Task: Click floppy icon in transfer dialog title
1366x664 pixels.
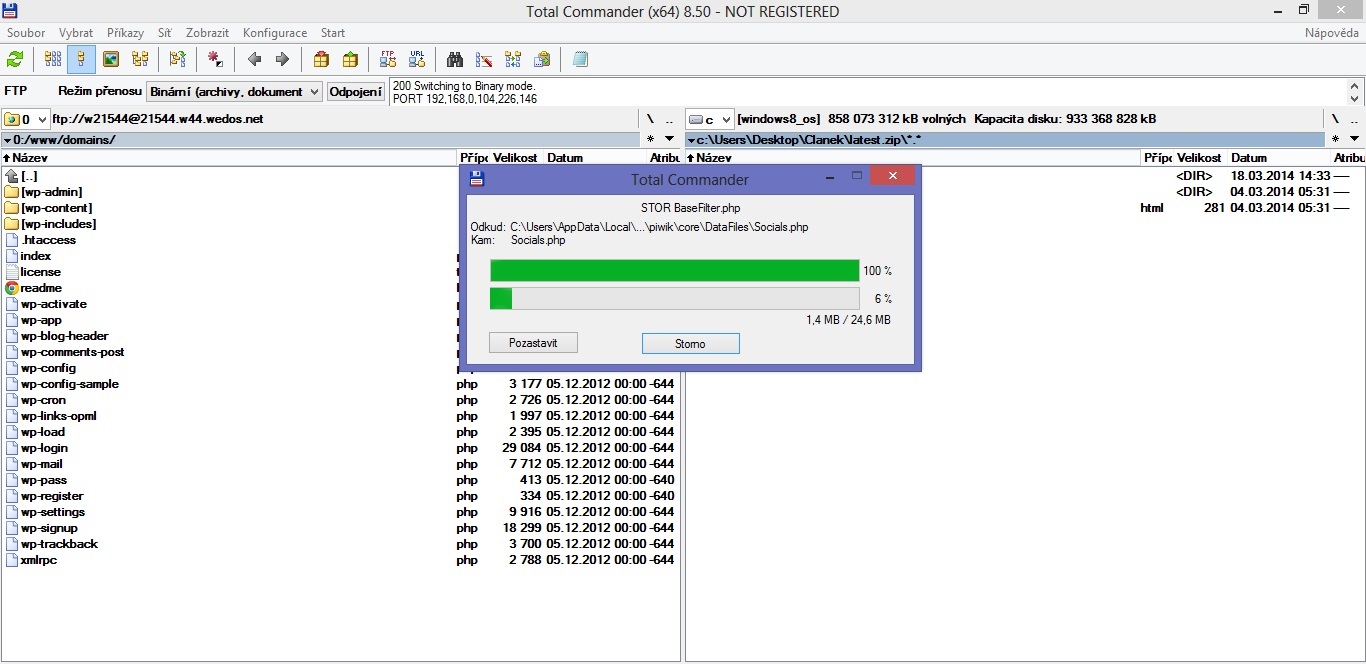Action: pos(478,179)
